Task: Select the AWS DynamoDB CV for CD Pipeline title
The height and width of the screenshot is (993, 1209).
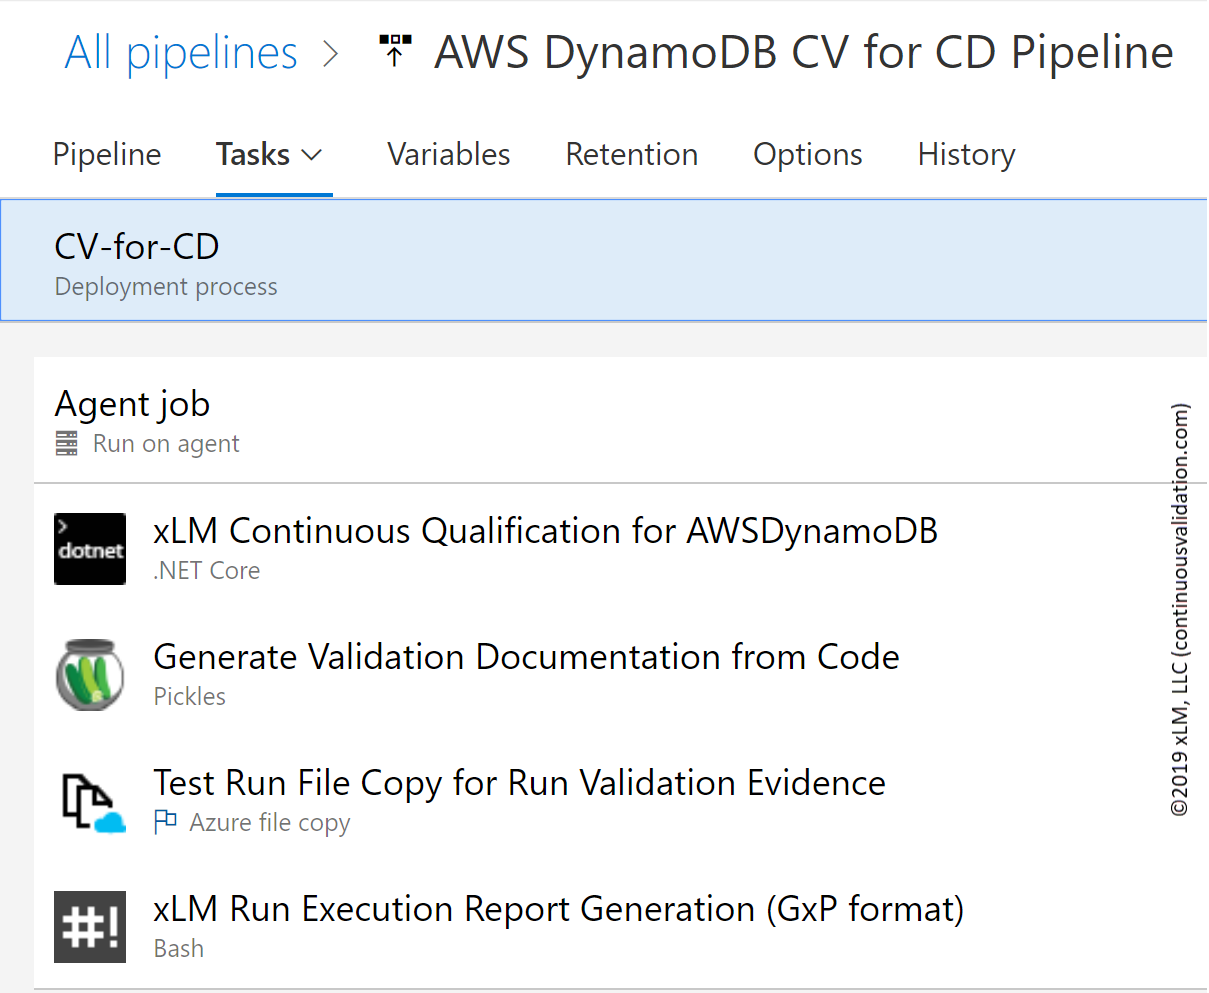Action: (x=804, y=52)
